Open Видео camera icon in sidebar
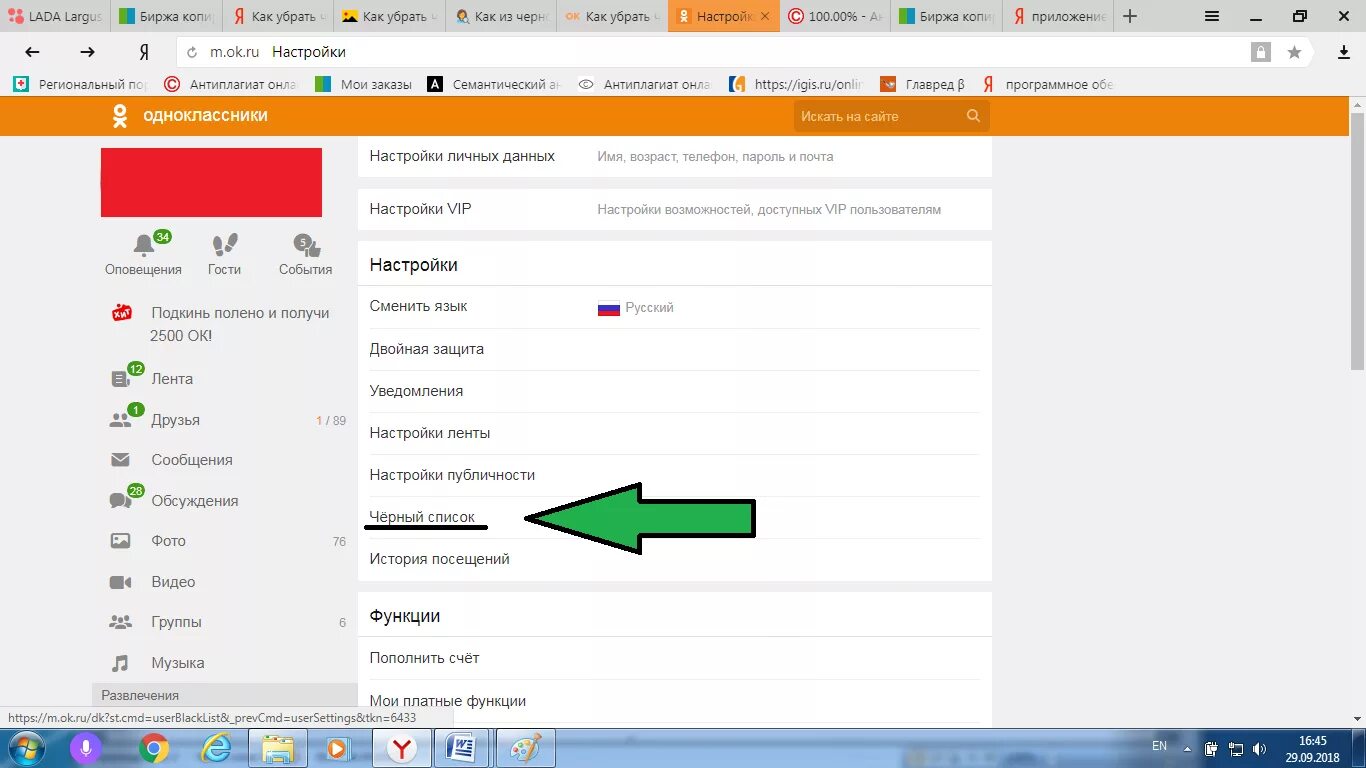Screen dimensions: 1366x768 121,582
